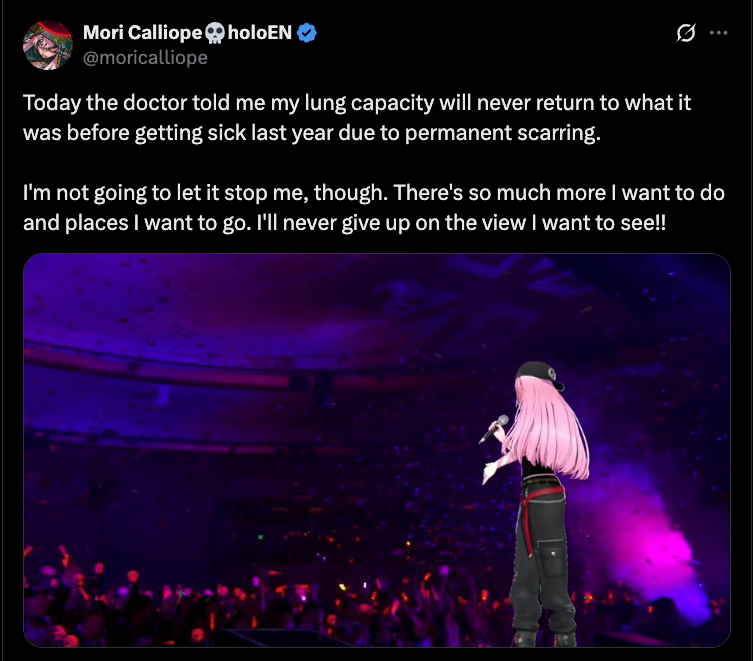Click the Mori Calliope display name

[142, 33]
